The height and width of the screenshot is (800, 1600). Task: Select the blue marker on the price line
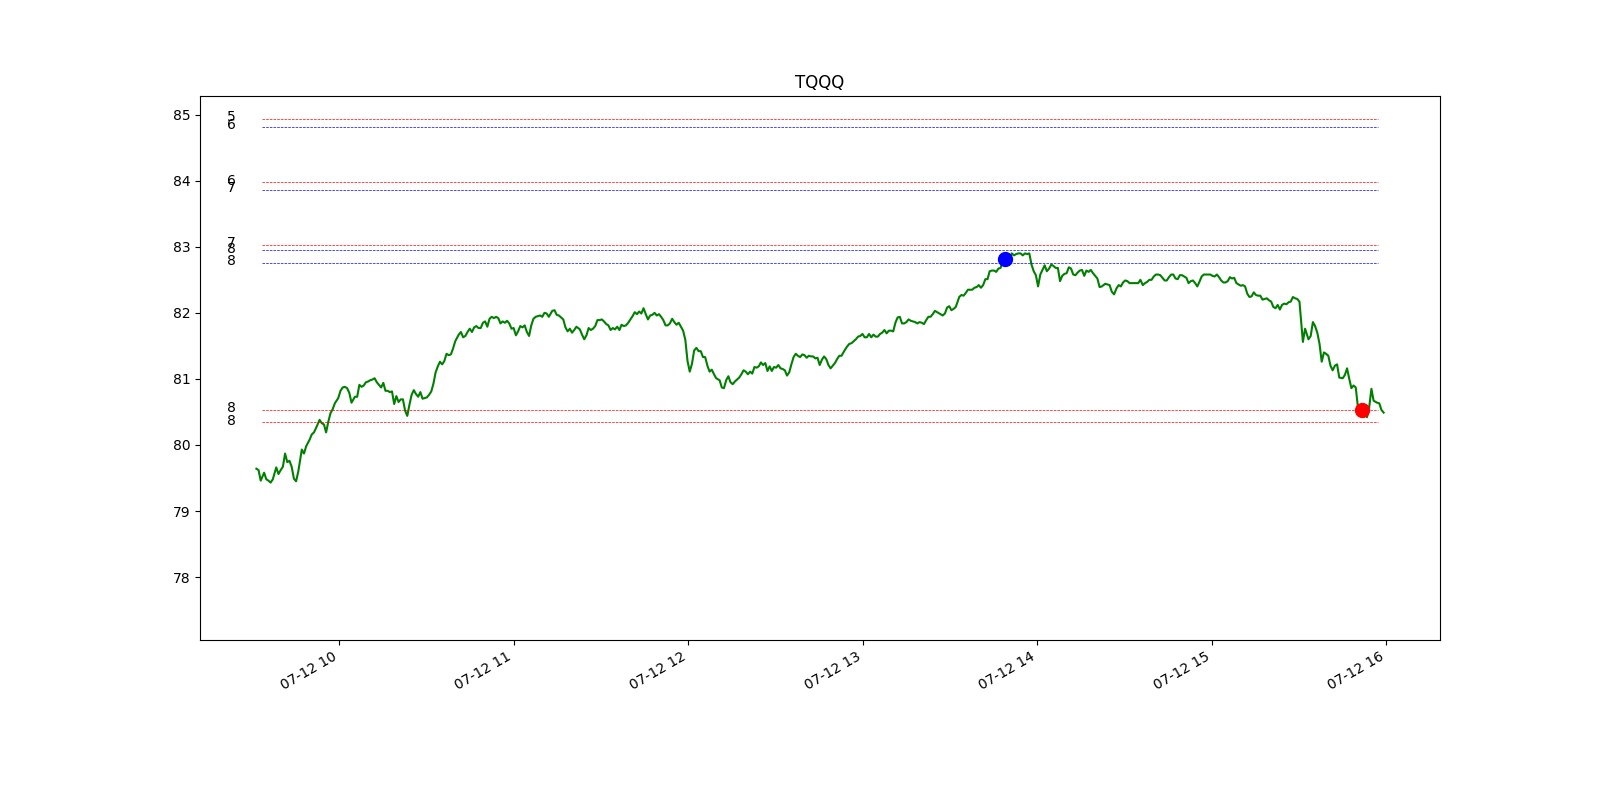point(1005,259)
